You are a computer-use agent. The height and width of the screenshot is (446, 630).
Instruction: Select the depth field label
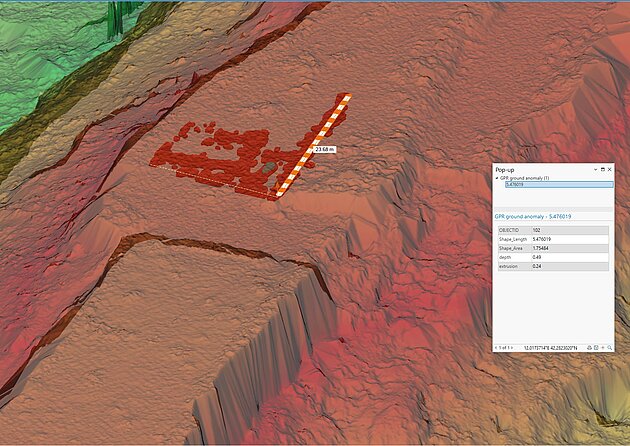tap(505, 258)
